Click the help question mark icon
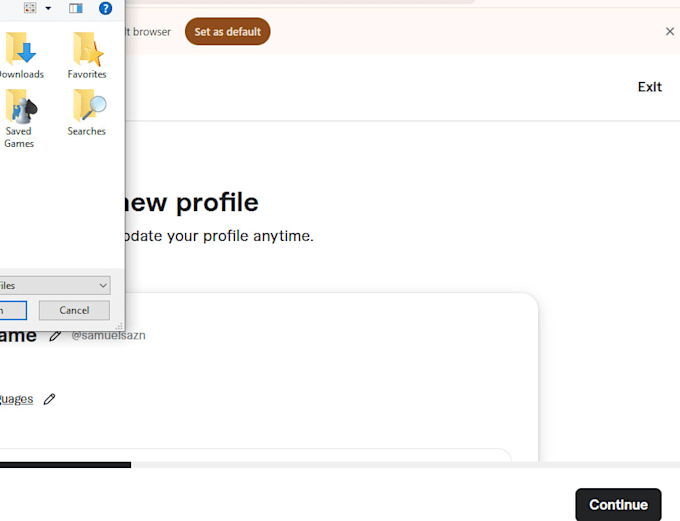Image resolution: width=680 pixels, height=521 pixels. 105,8
